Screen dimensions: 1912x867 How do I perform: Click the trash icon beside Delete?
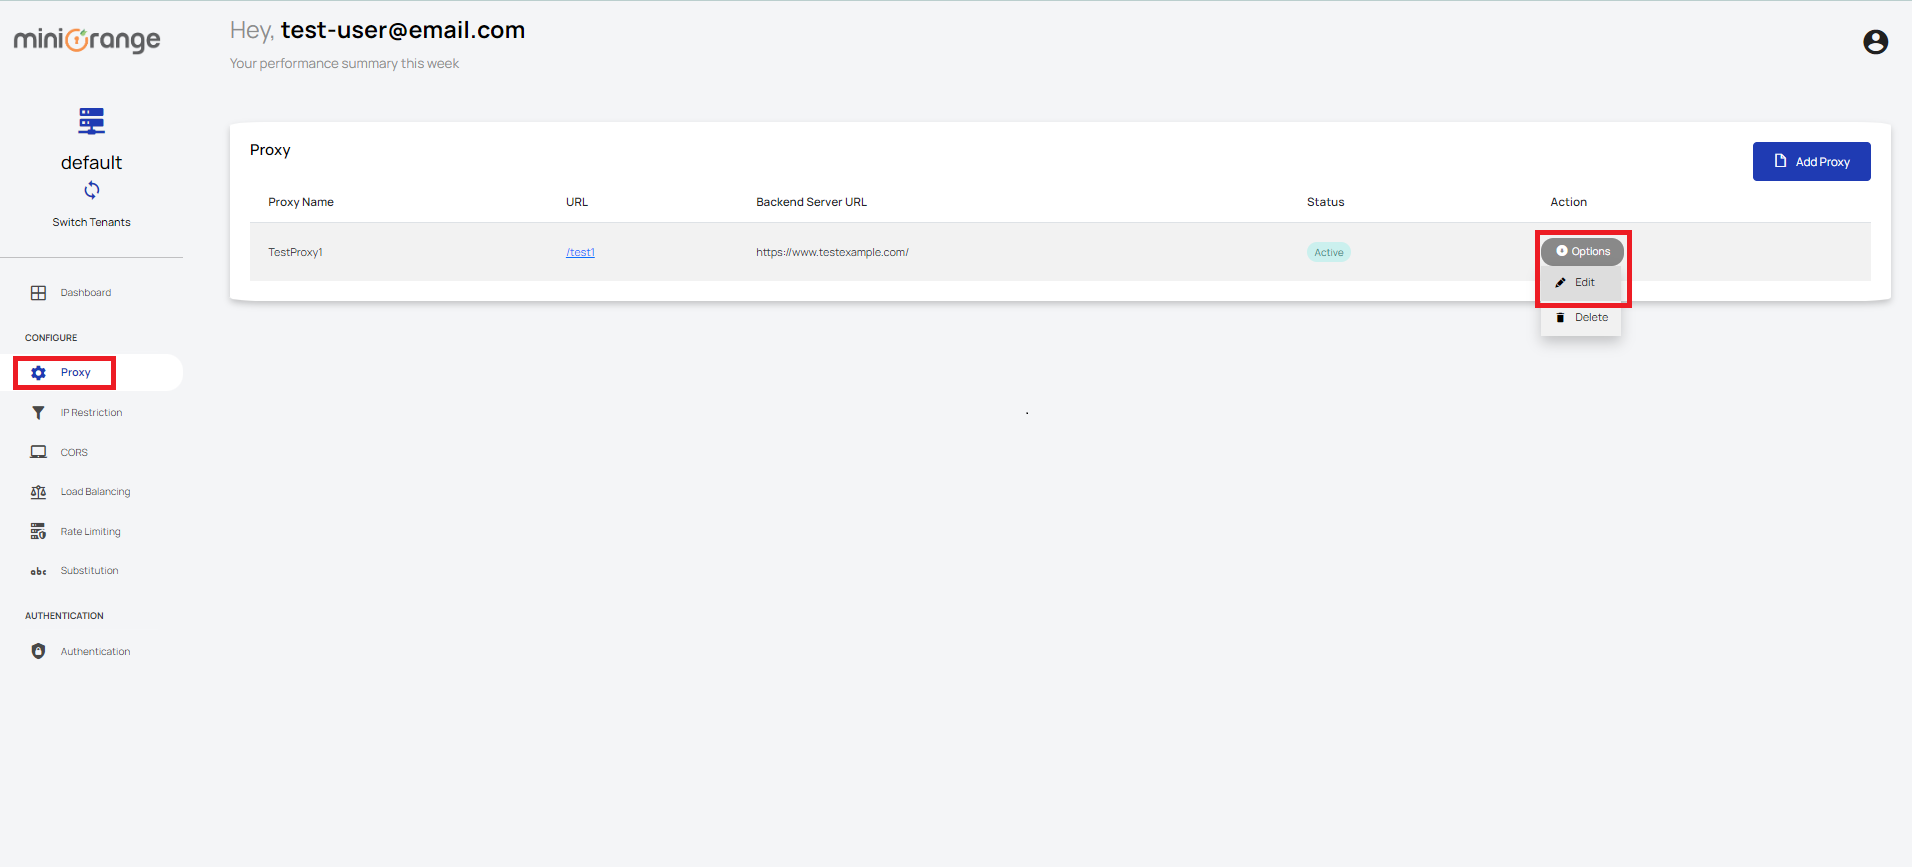point(1560,318)
